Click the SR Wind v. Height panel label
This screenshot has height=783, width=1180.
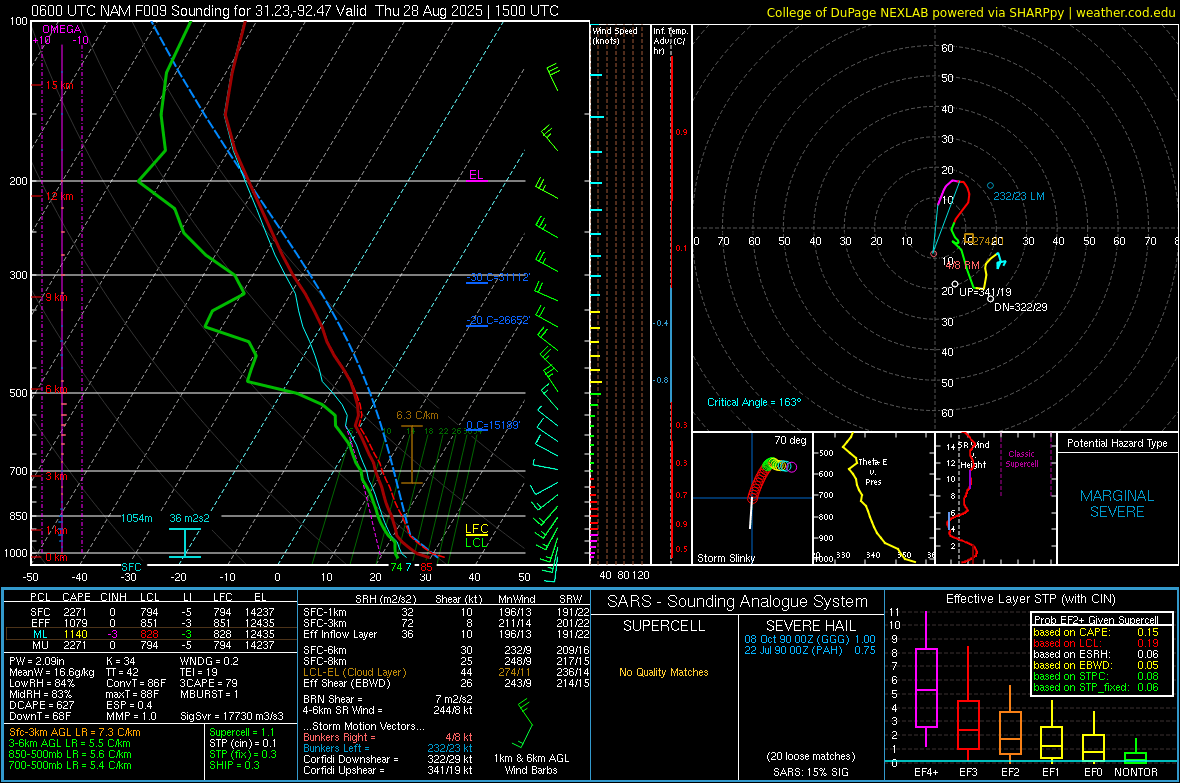coord(973,455)
